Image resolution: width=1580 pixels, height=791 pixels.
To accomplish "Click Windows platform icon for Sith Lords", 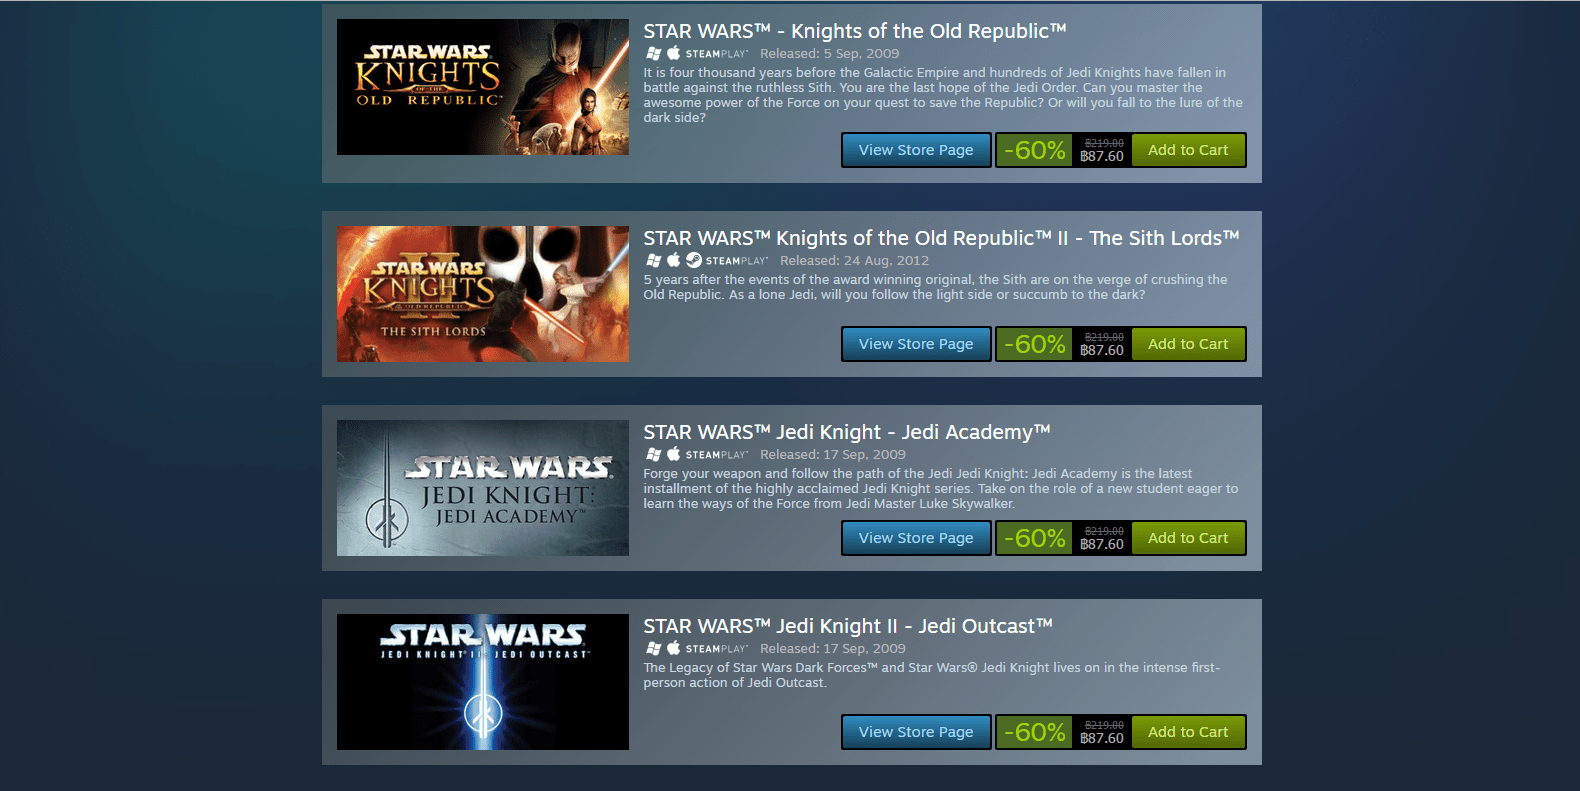I will (653, 261).
